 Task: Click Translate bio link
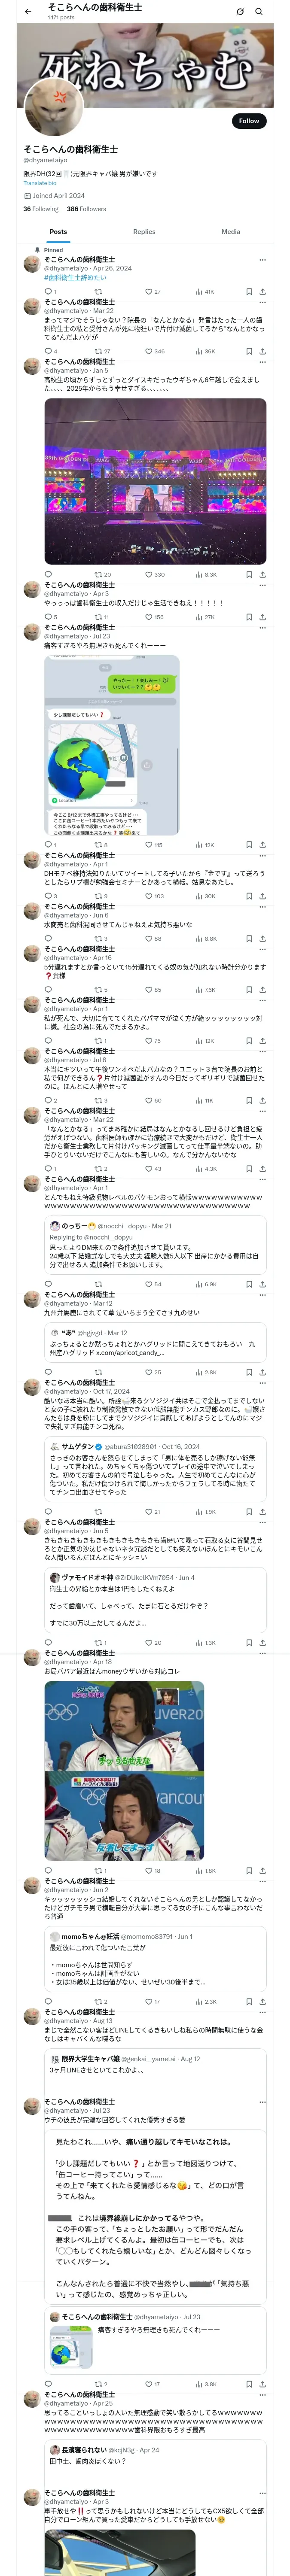click(x=40, y=183)
